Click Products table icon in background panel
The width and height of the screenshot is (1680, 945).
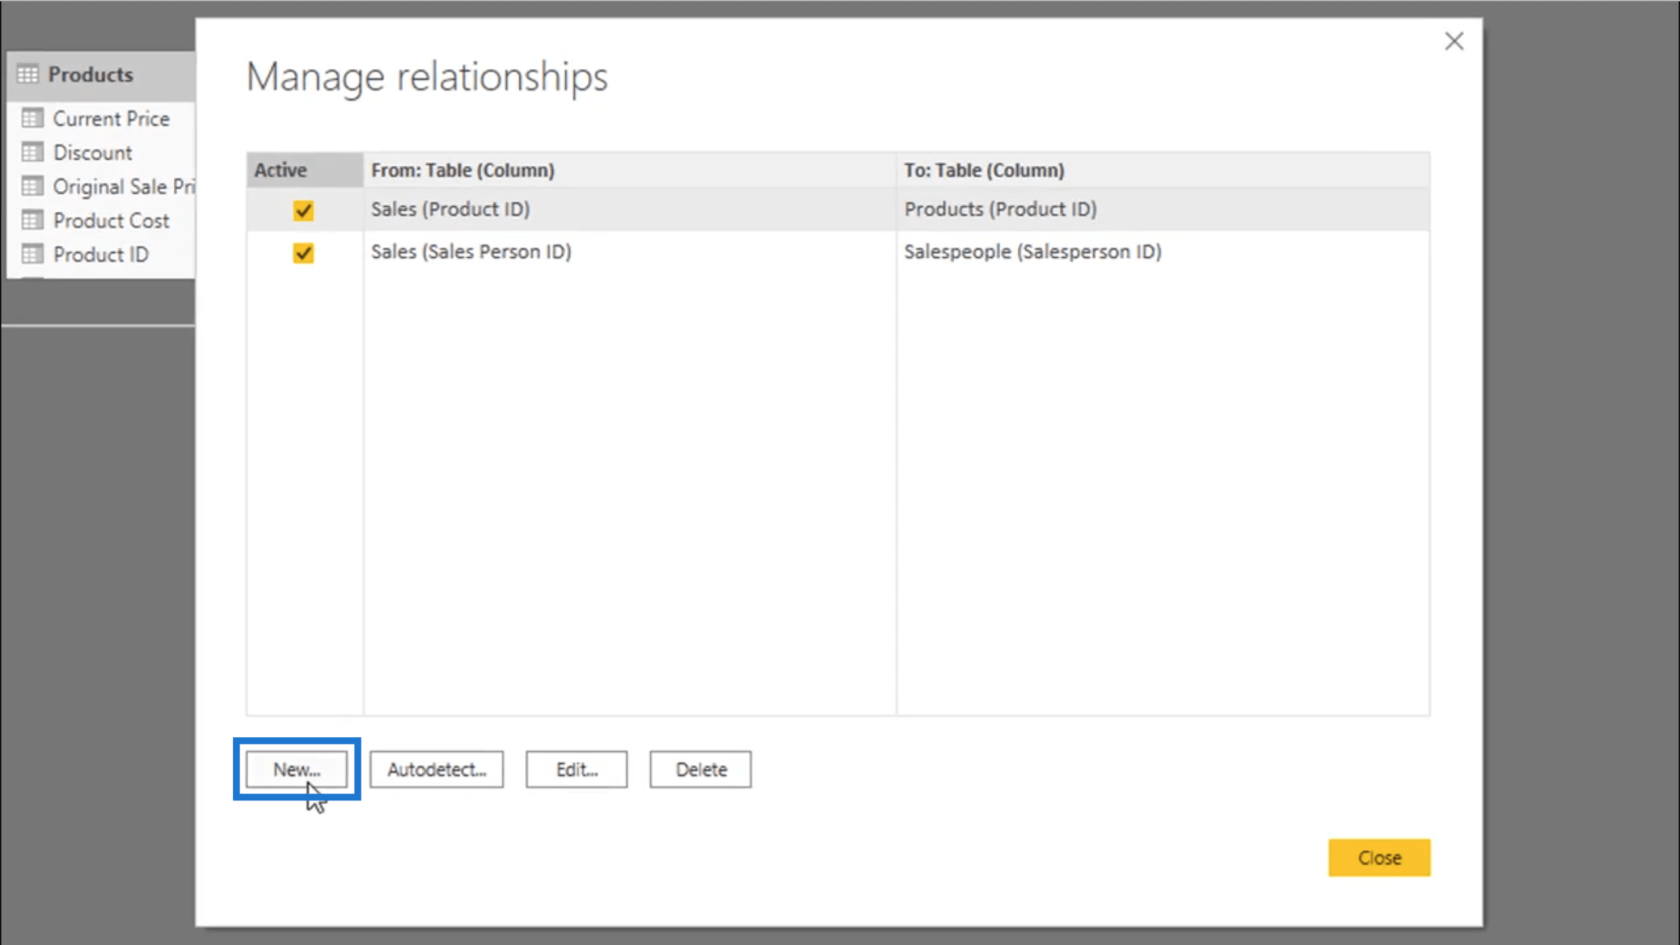click(x=28, y=74)
